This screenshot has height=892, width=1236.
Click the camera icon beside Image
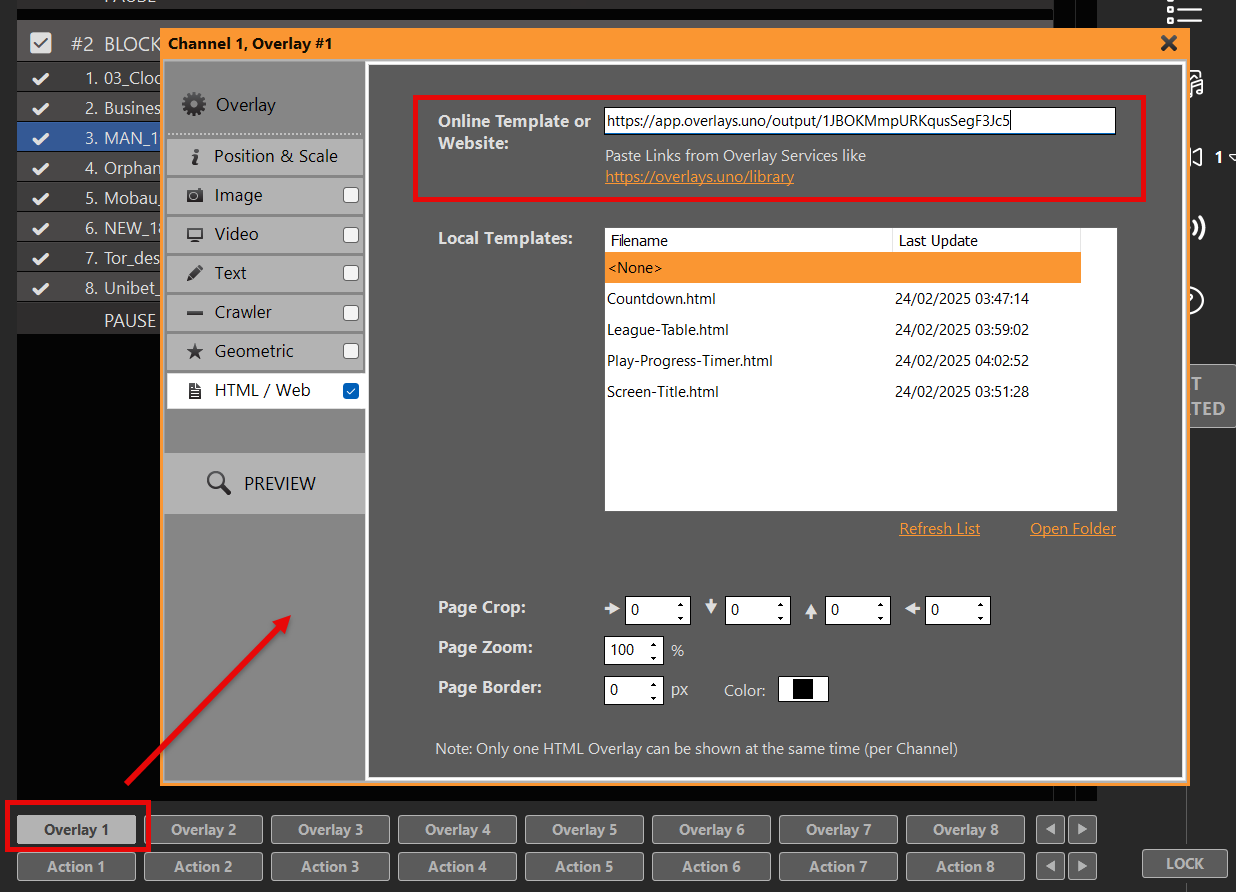(x=195, y=196)
